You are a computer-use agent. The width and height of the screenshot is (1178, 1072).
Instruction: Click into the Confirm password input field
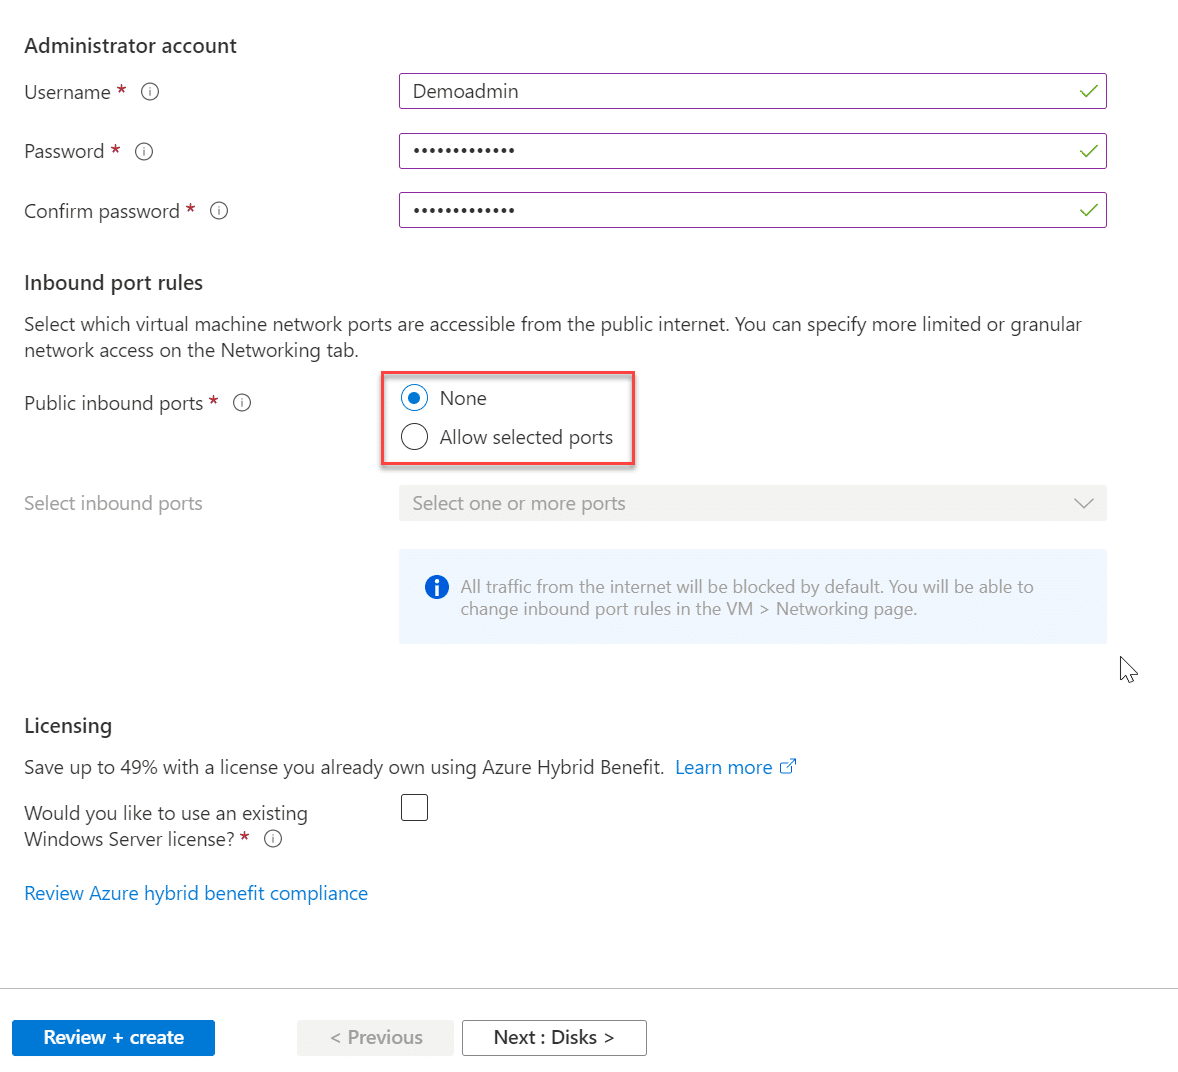coord(752,210)
